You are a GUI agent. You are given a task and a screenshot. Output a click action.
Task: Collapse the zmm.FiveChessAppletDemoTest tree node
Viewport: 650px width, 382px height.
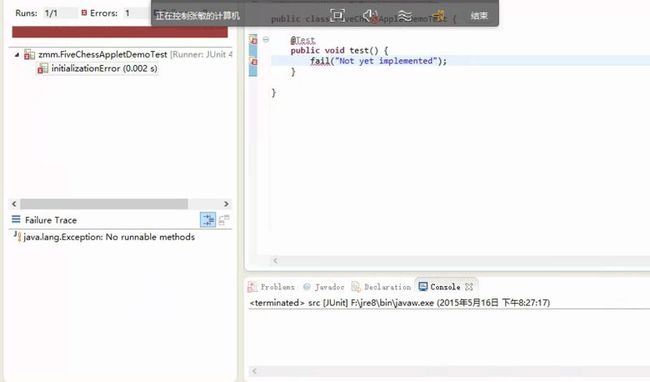[x=17, y=55]
